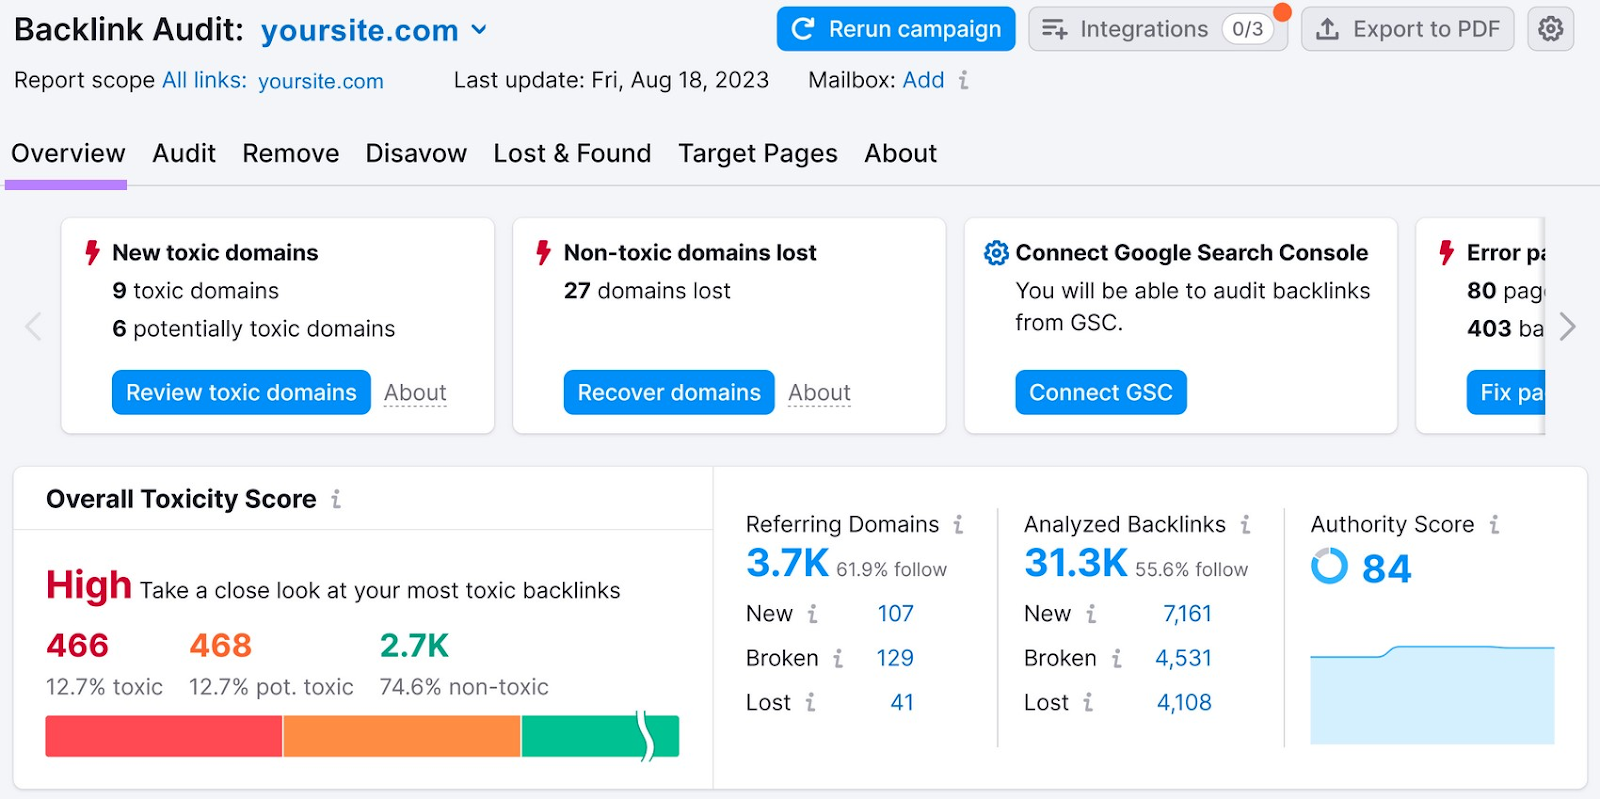1600x799 pixels.
Task: Click the 4,531 broken backlinks value
Action: (x=1183, y=658)
